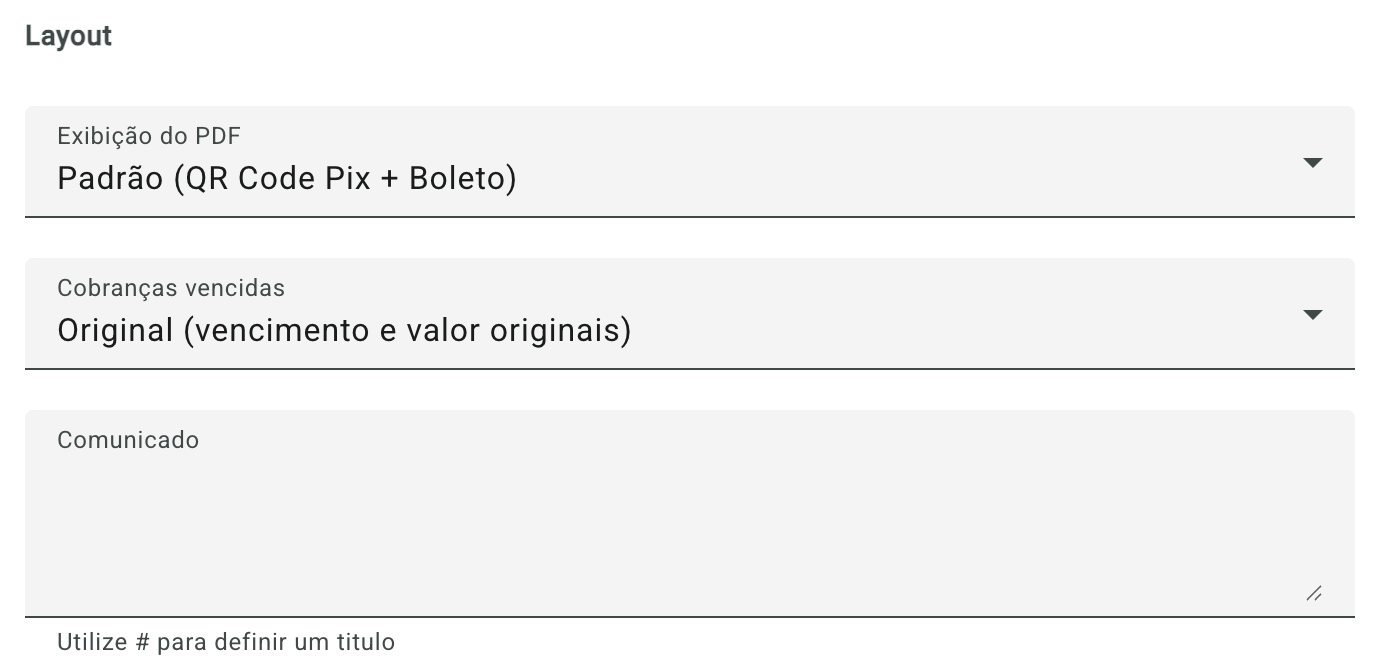Select the "Padrão (QR Code Pix + Boleto)" value
The height and width of the screenshot is (670, 1386).
coord(287,179)
